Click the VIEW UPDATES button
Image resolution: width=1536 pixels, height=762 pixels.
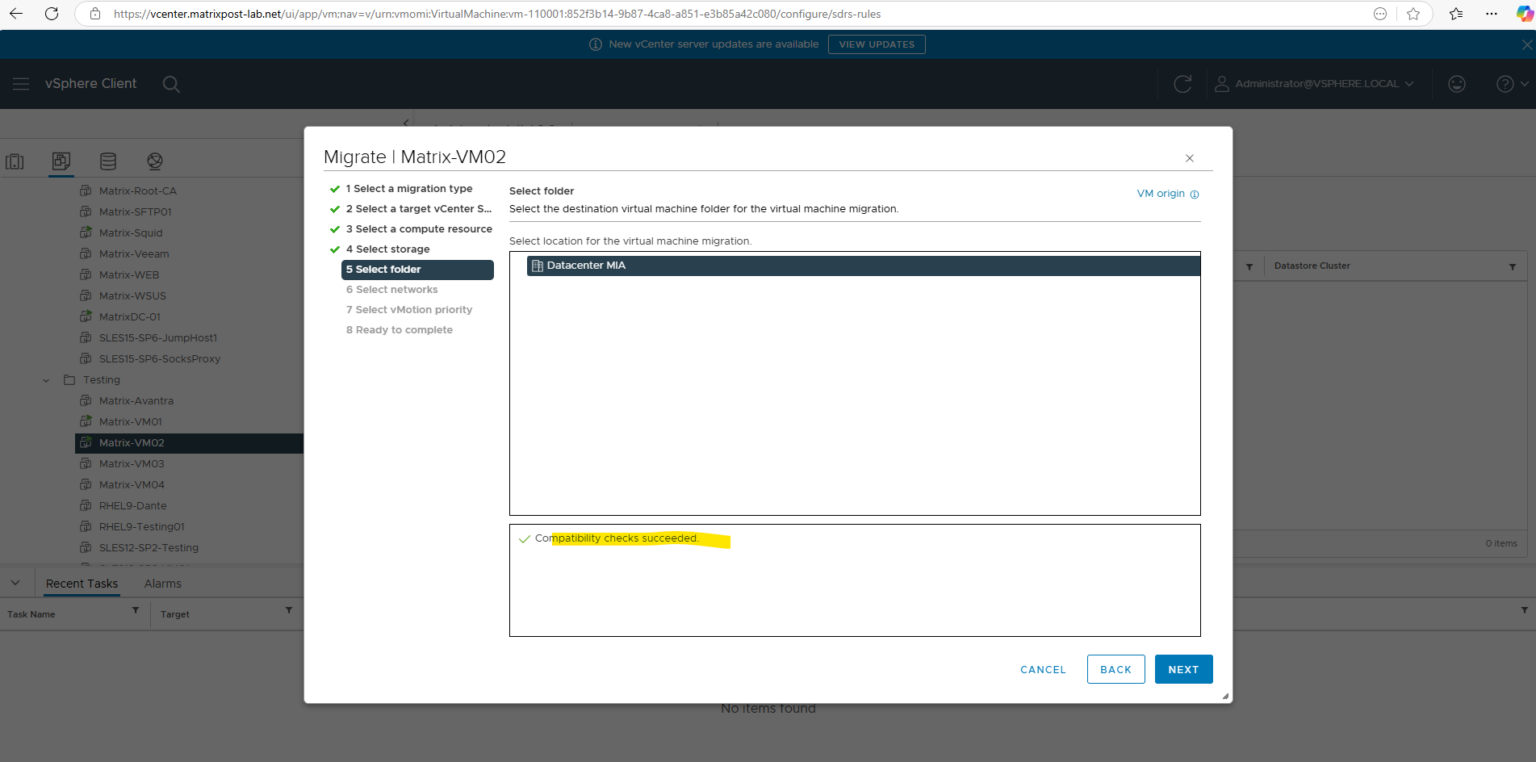(876, 44)
